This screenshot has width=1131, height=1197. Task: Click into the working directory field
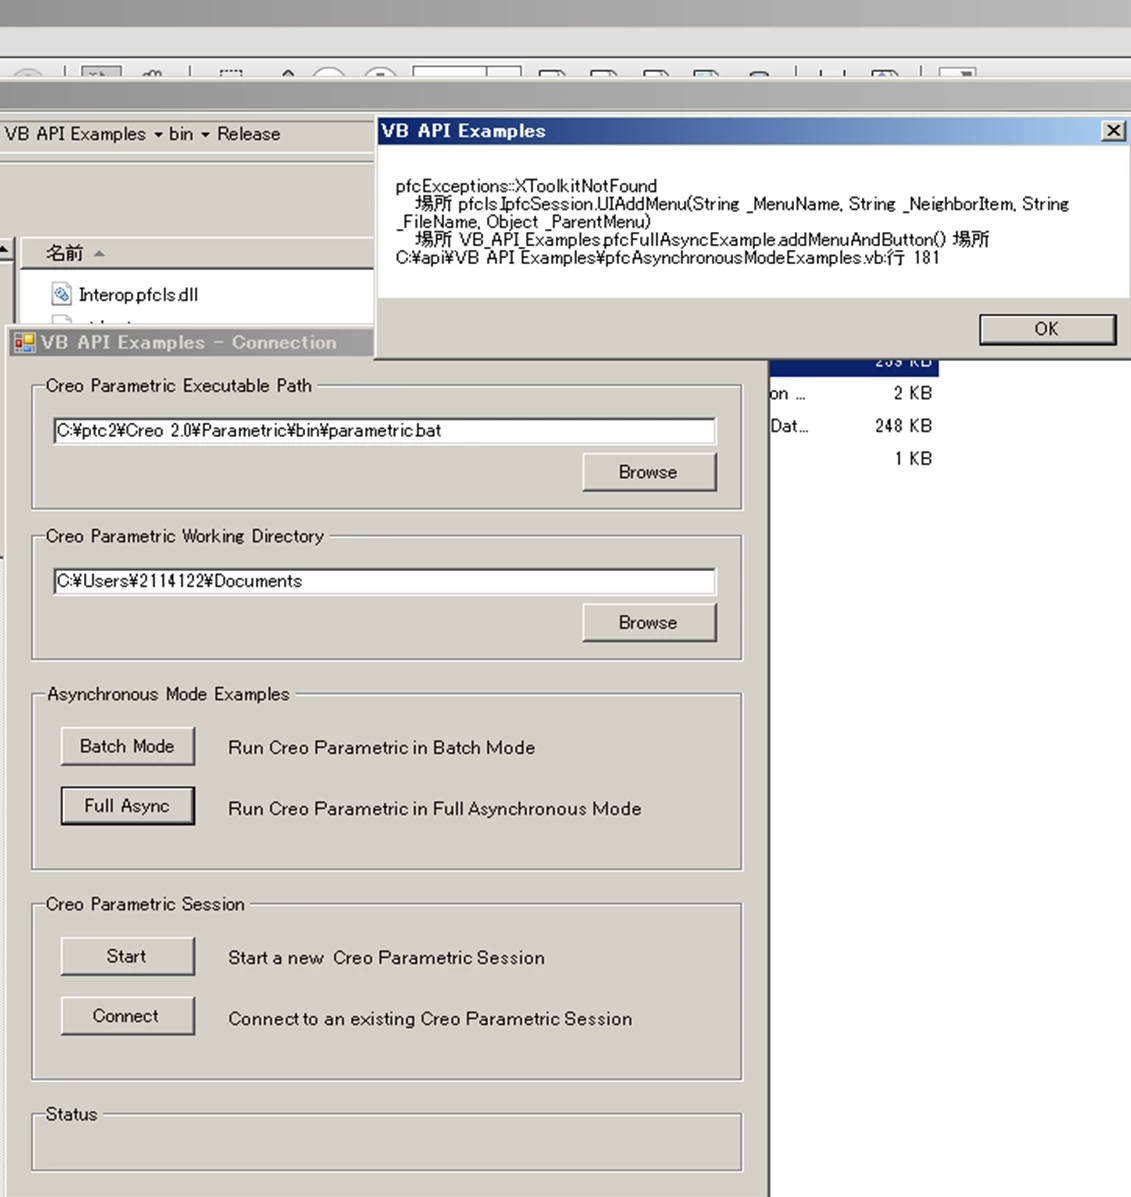point(384,581)
